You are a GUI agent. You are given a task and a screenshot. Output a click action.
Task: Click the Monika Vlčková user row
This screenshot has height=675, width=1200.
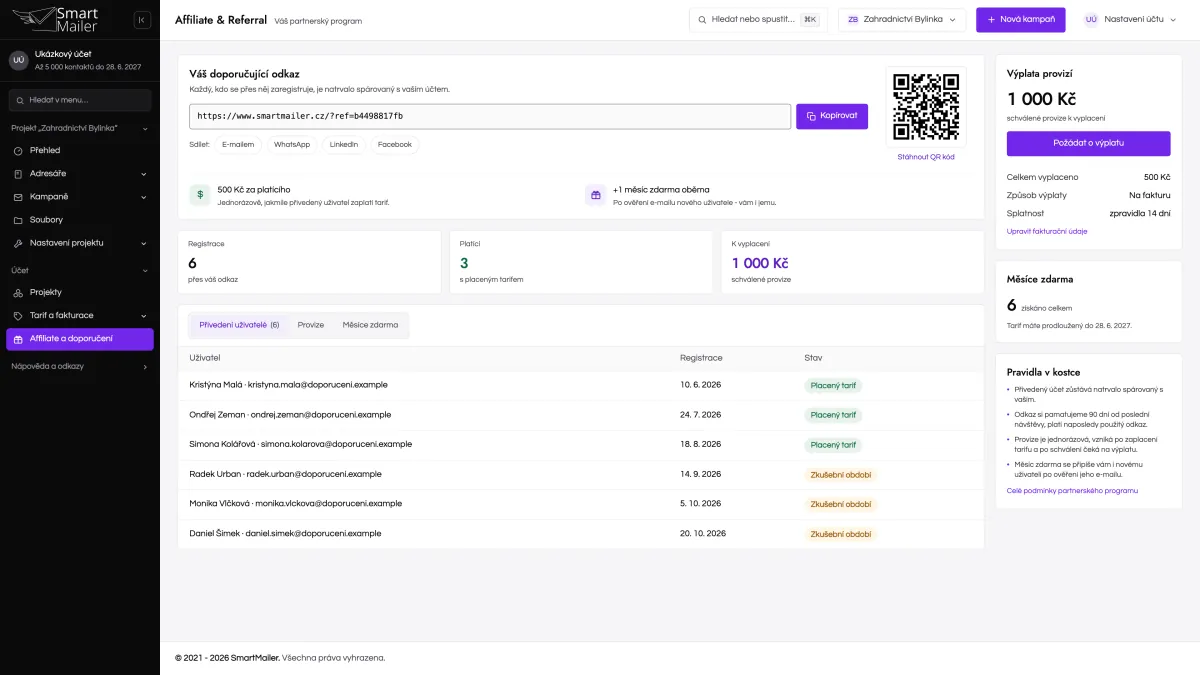(x=581, y=504)
